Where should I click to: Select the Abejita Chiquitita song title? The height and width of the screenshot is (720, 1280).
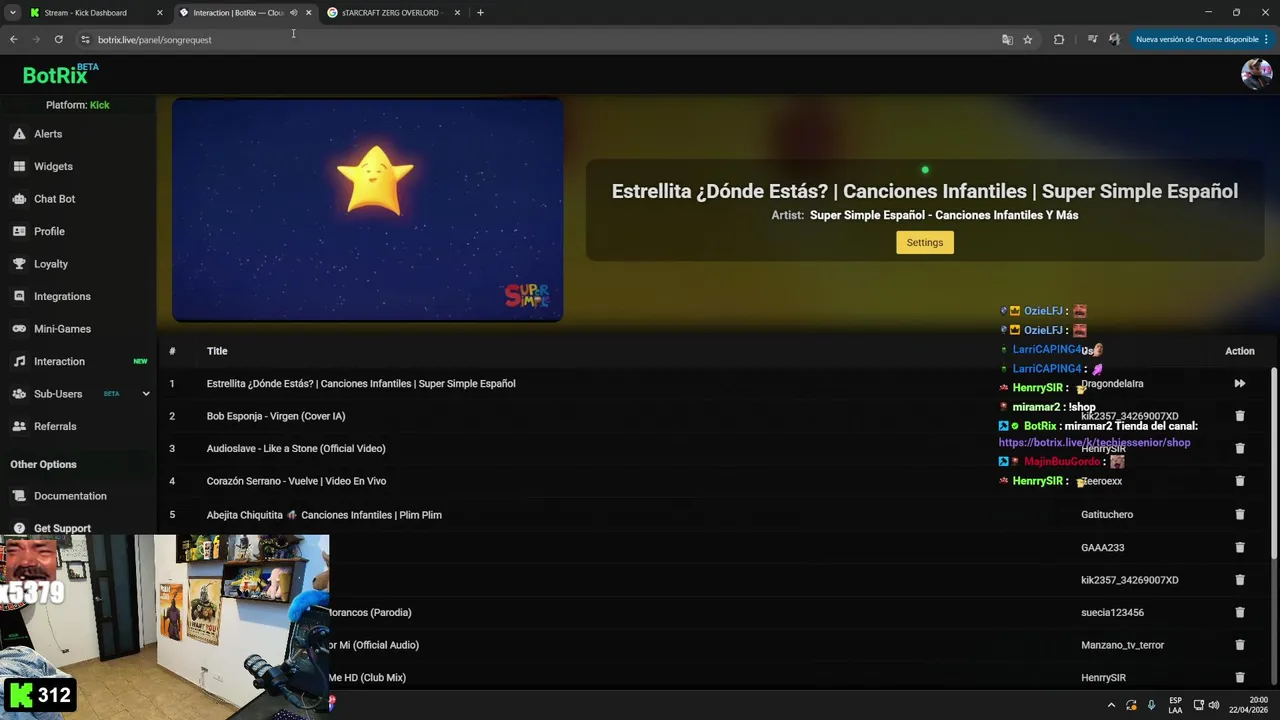[x=324, y=515]
